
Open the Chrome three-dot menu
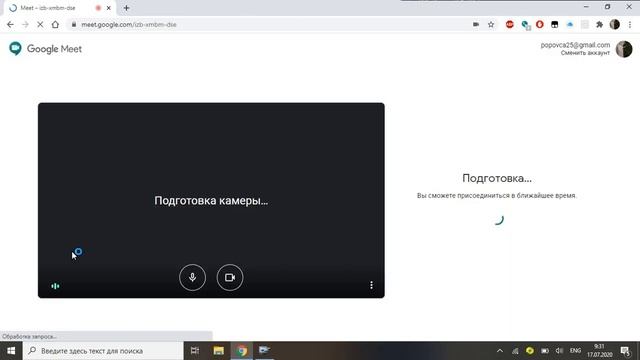(x=630, y=24)
